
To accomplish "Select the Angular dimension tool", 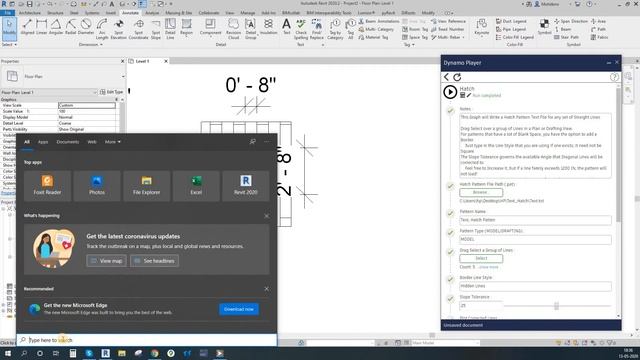I will pyautogui.click(x=56, y=27).
